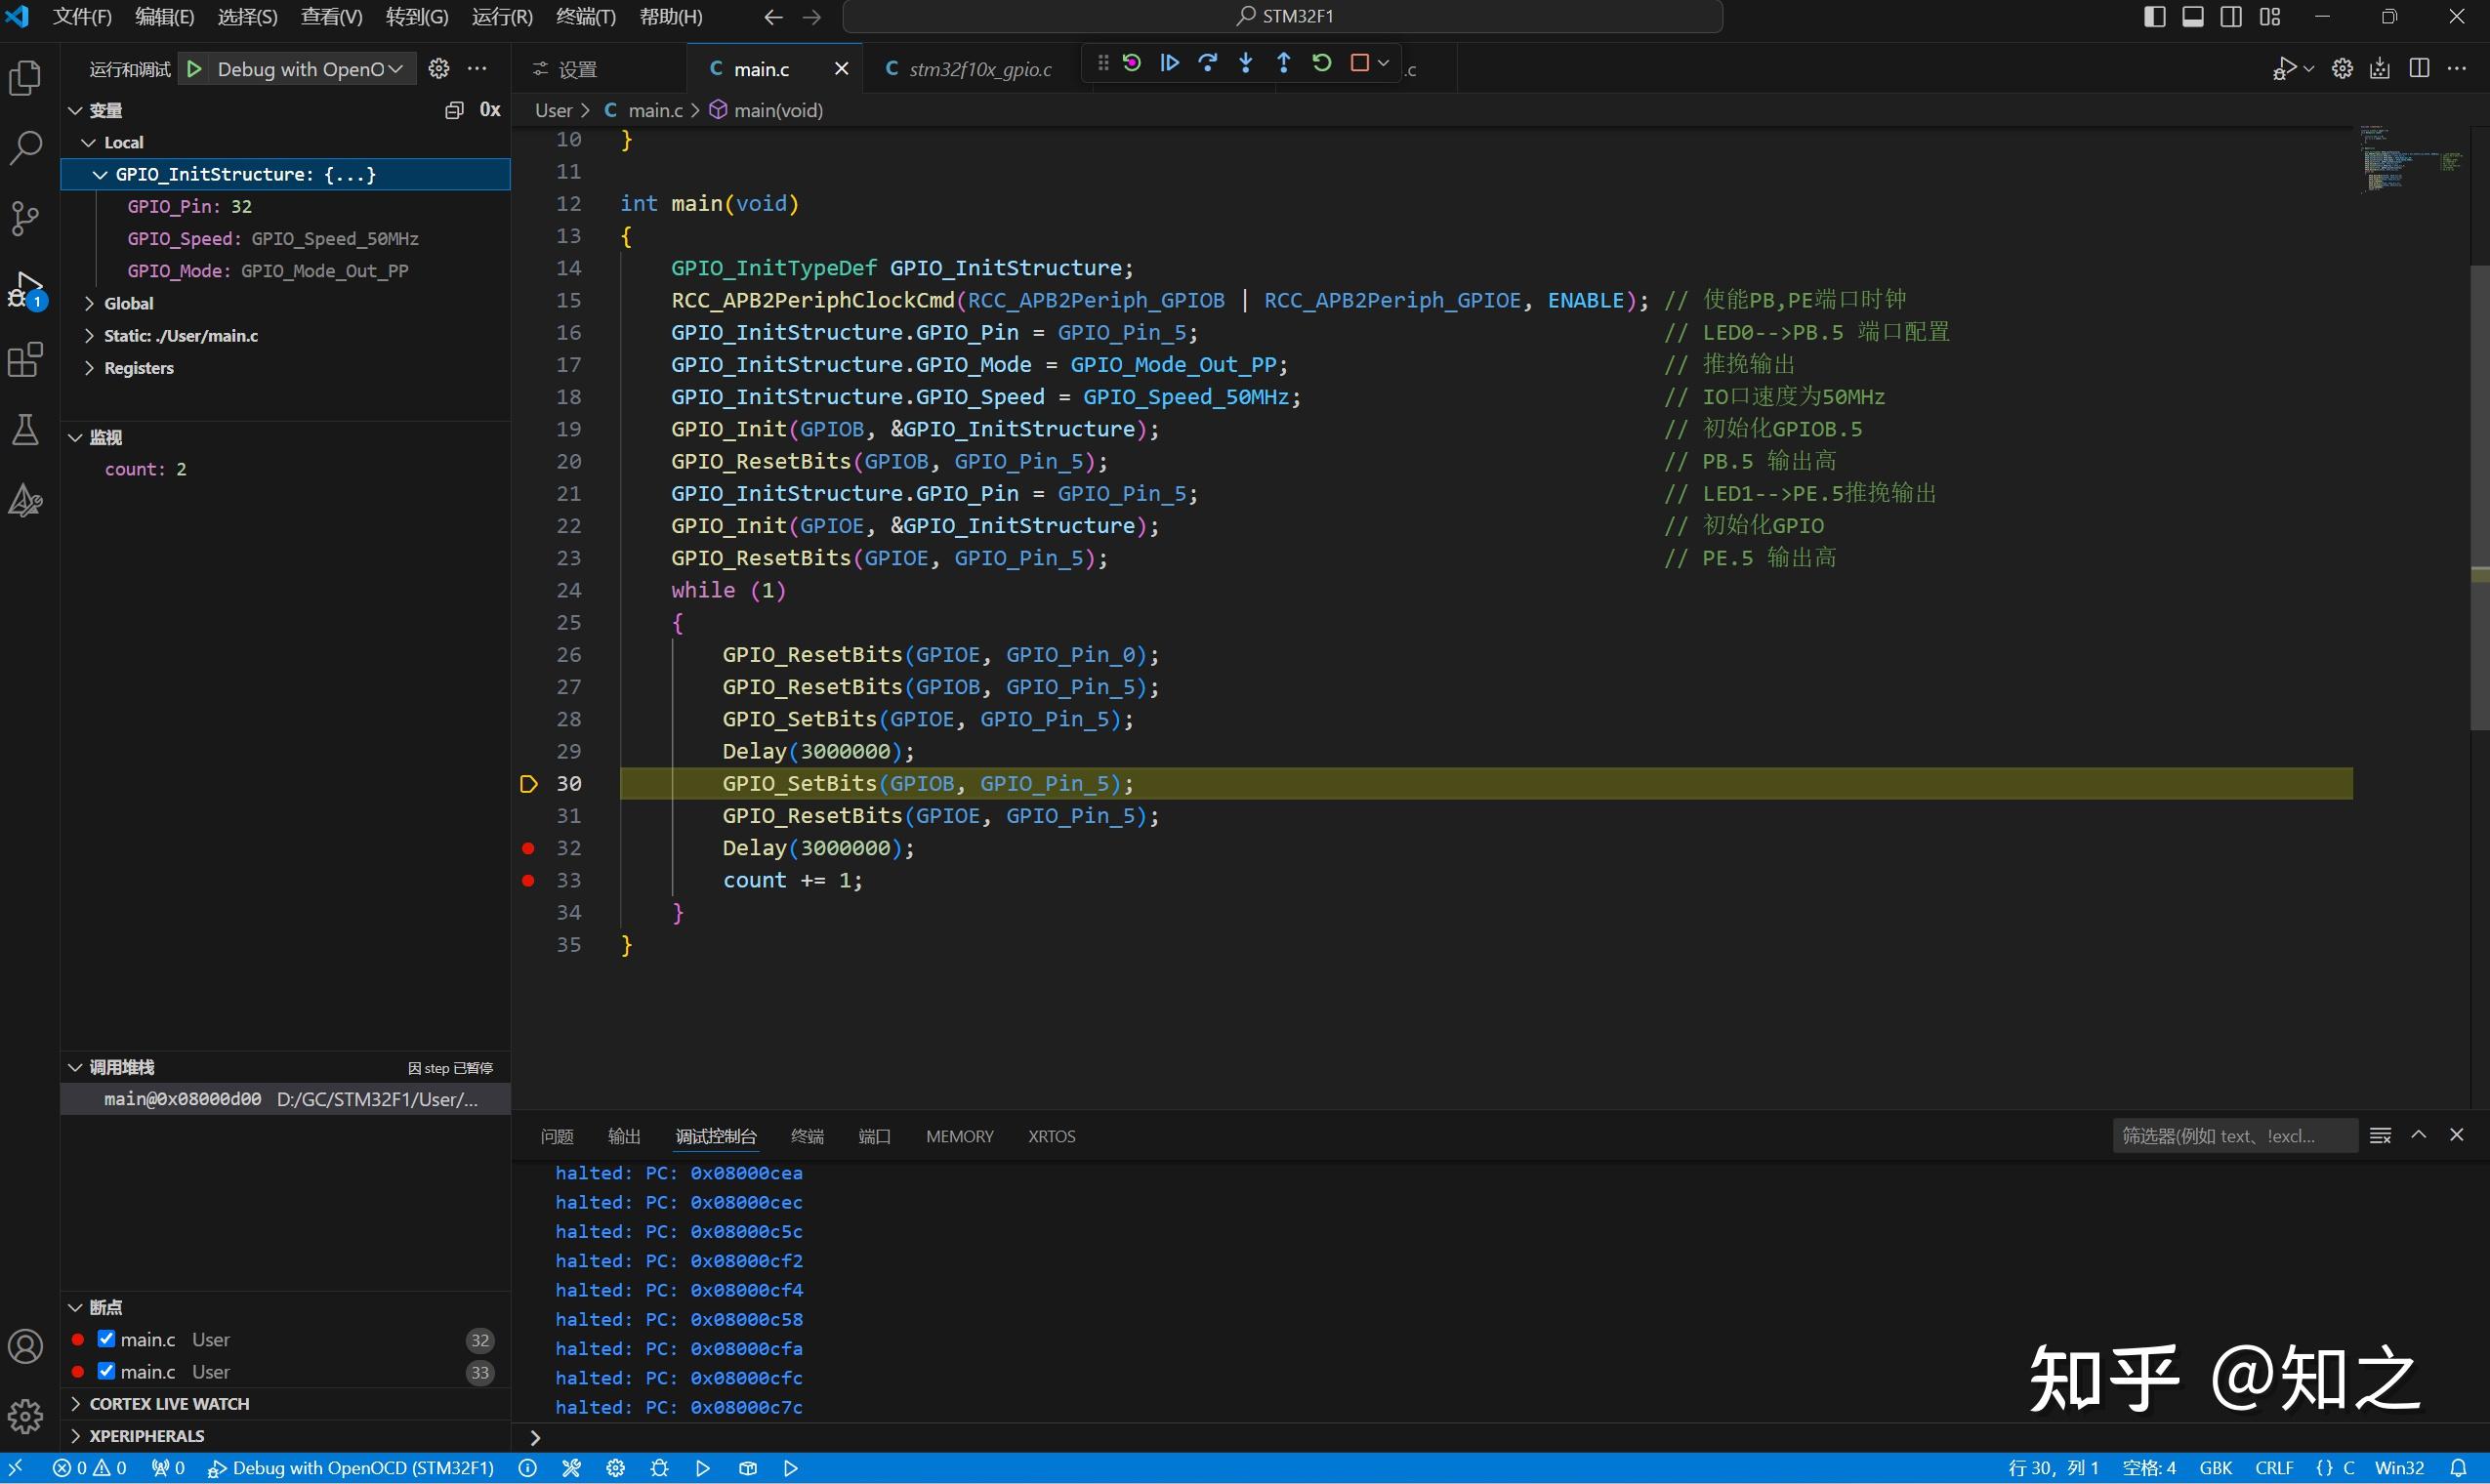The height and width of the screenshot is (1484, 2490).
Task: Switch to the MEMORY panel tab
Action: (x=959, y=1136)
